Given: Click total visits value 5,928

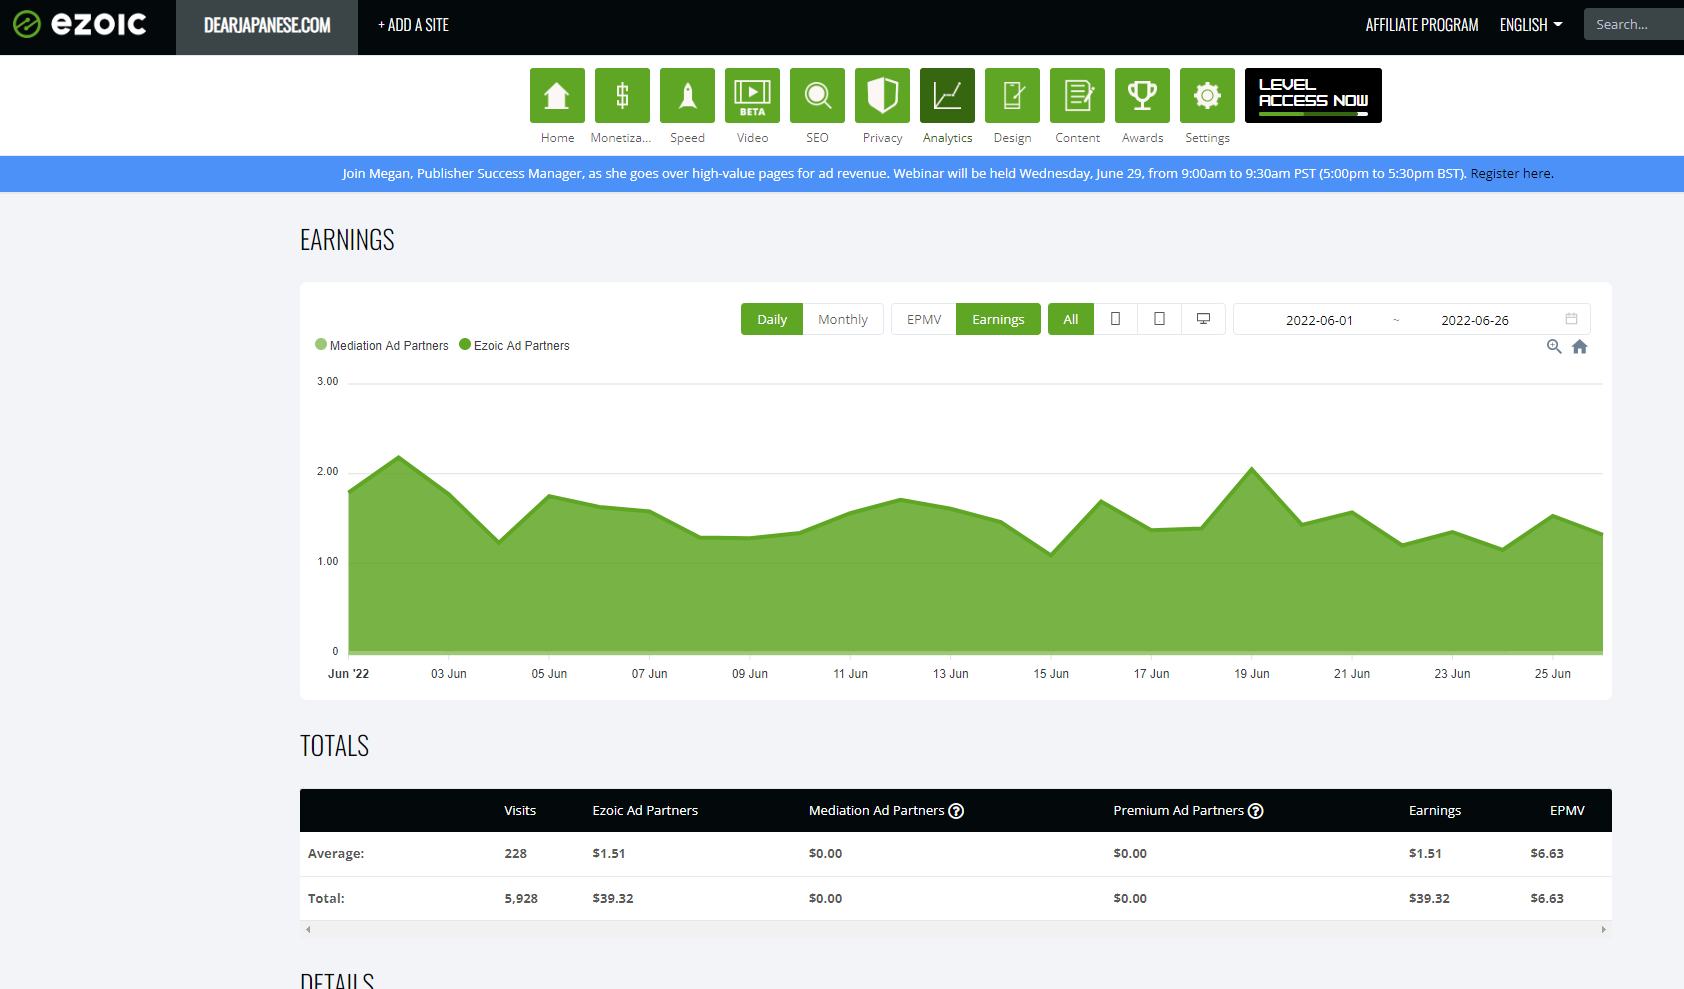Looking at the screenshot, I should (521, 899).
